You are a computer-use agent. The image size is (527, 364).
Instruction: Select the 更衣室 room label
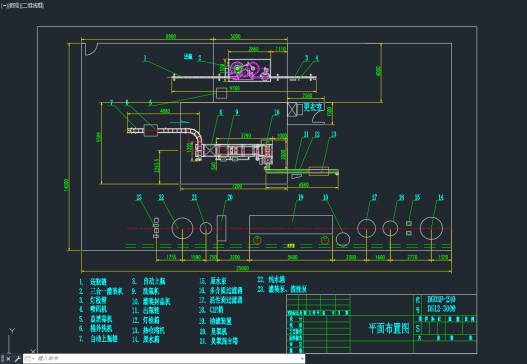pyautogui.click(x=313, y=107)
